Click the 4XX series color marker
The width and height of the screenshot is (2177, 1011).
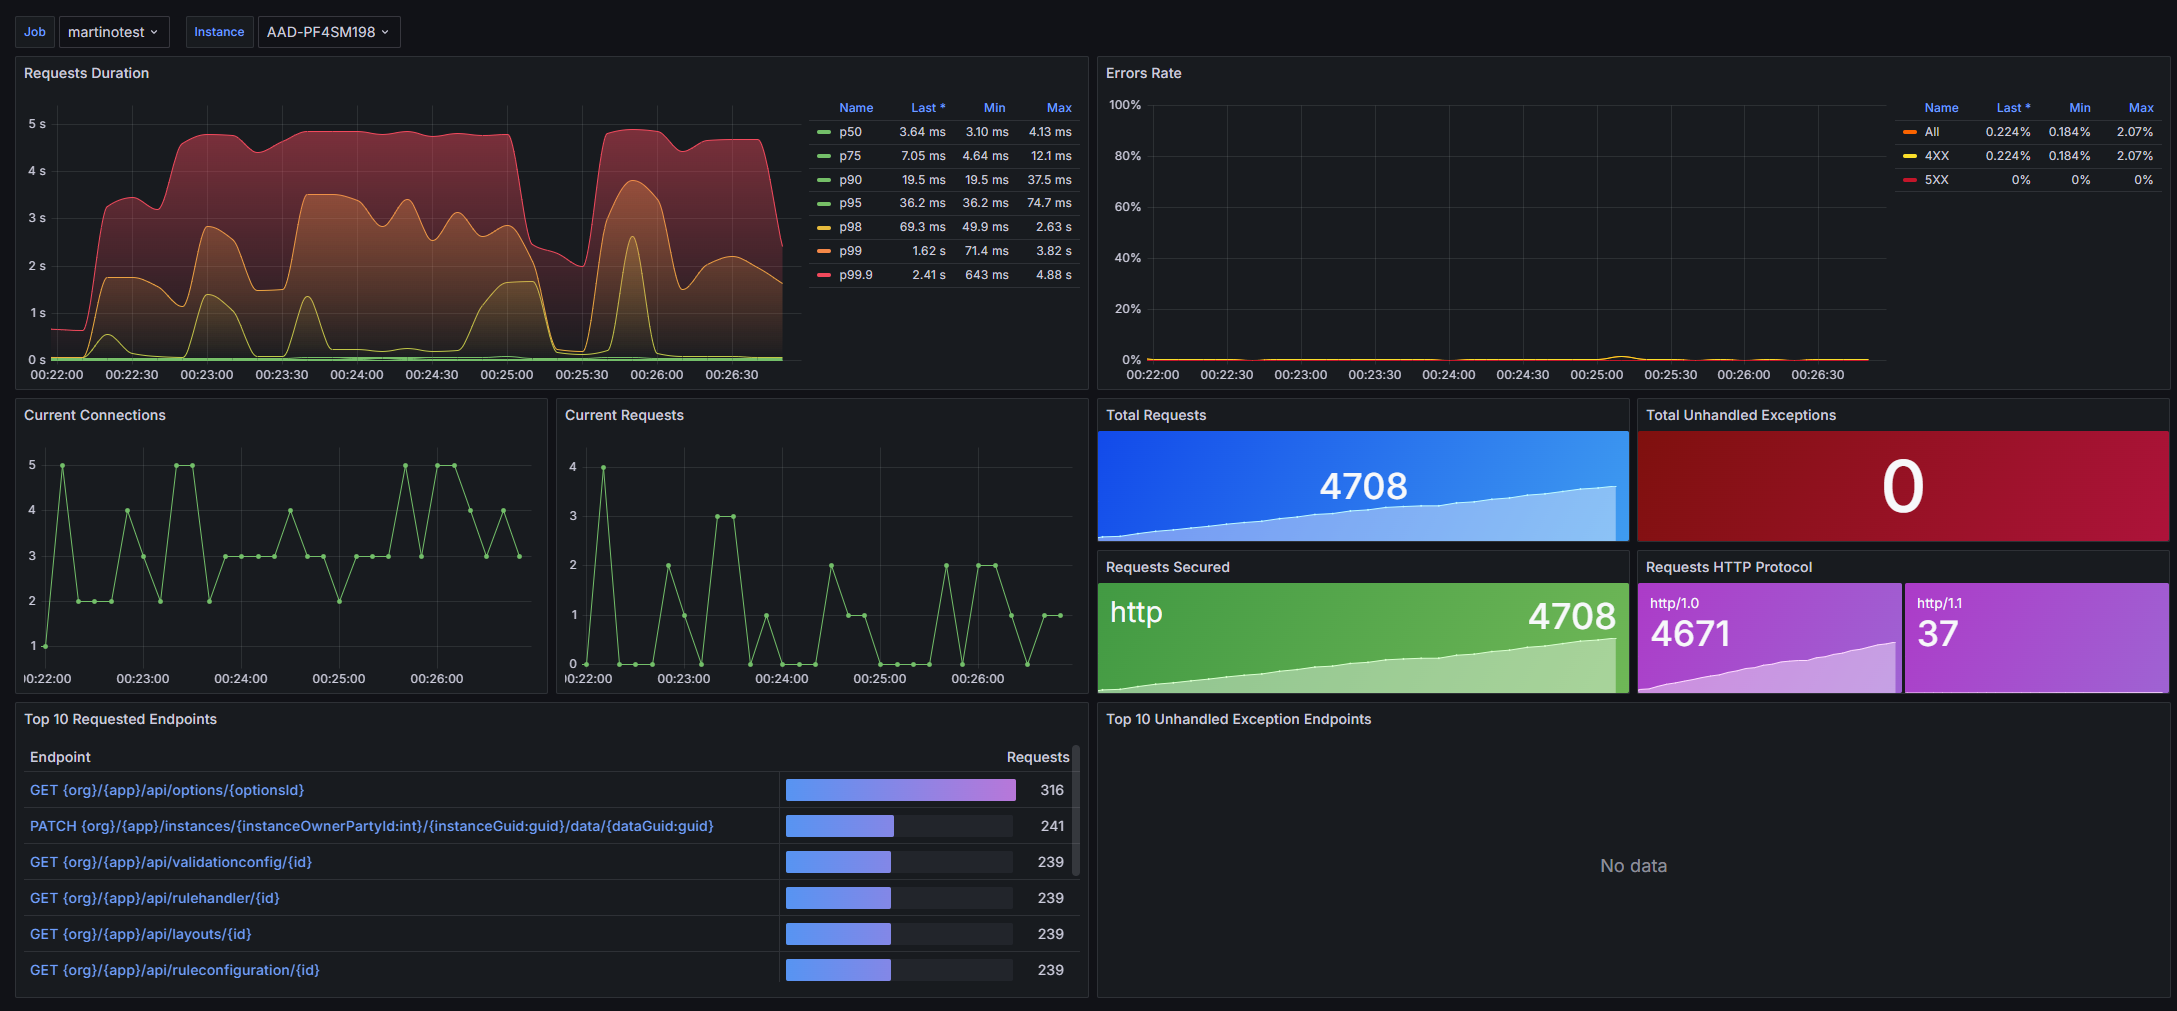(x=1909, y=156)
